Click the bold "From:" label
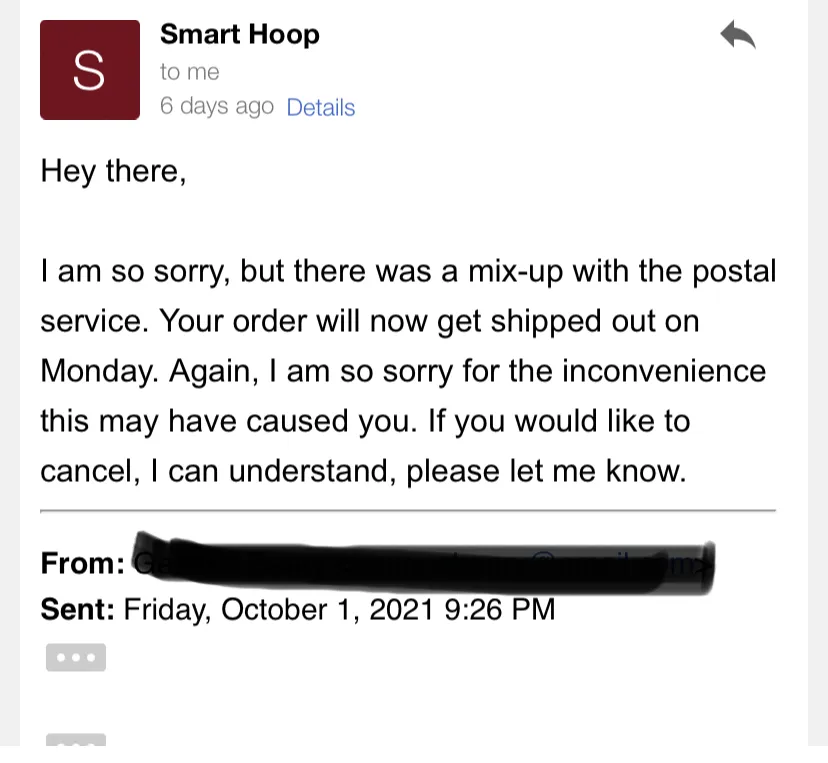The image size is (828, 763). point(83,563)
